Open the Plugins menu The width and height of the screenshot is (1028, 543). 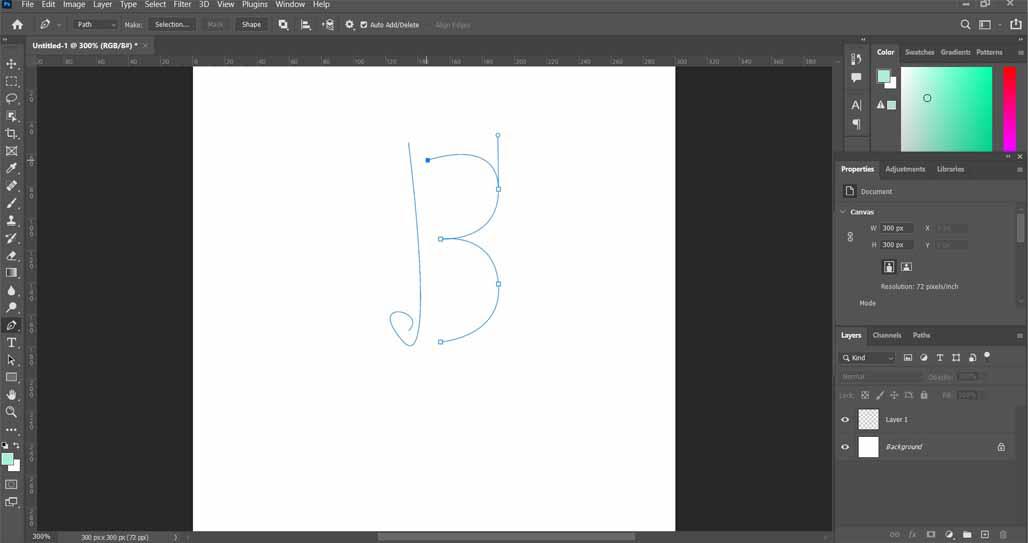point(254,5)
